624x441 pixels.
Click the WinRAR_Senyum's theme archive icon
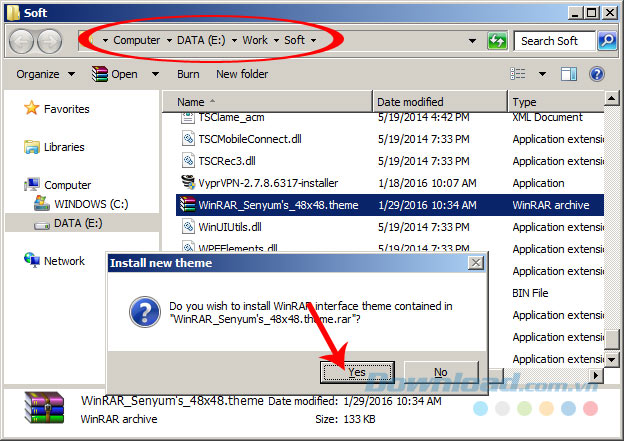point(187,205)
